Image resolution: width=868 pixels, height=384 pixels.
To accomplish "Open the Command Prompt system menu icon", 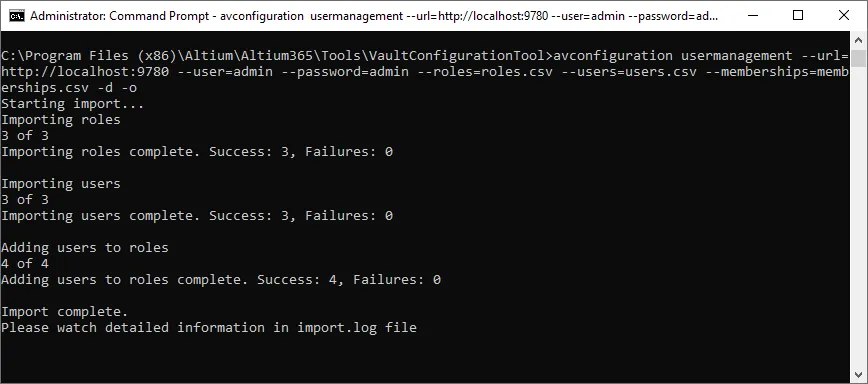I will click(17, 15).
